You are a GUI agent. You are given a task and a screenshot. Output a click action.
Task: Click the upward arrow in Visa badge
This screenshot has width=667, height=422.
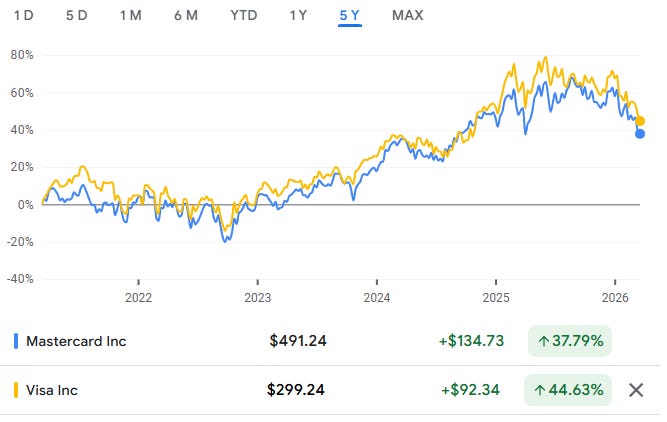pyautogui.click(x=540, y=390)
